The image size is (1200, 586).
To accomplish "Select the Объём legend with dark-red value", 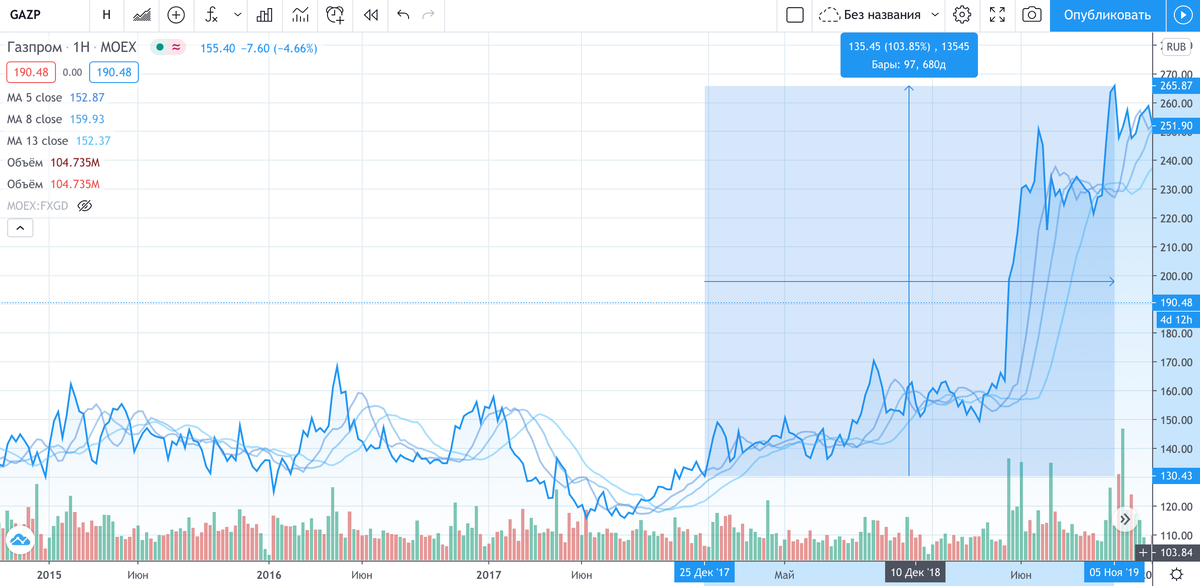I will (x=53, y=162).
